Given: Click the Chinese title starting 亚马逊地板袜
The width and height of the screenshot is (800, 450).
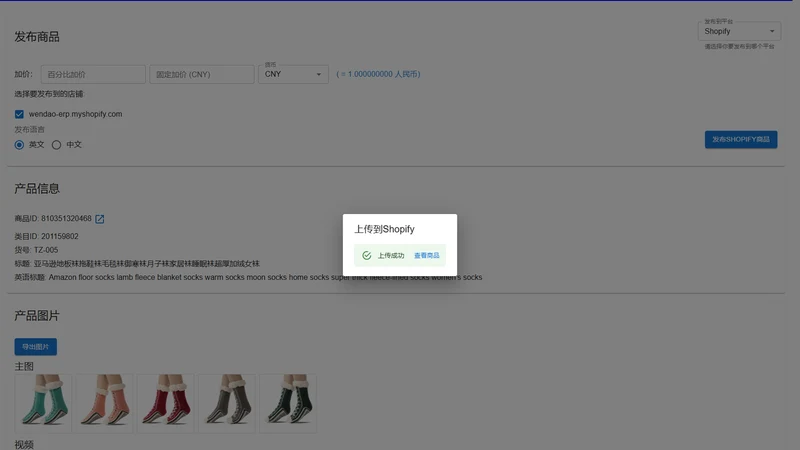Looking at the screenshot, I should click(x=147, y=264).
